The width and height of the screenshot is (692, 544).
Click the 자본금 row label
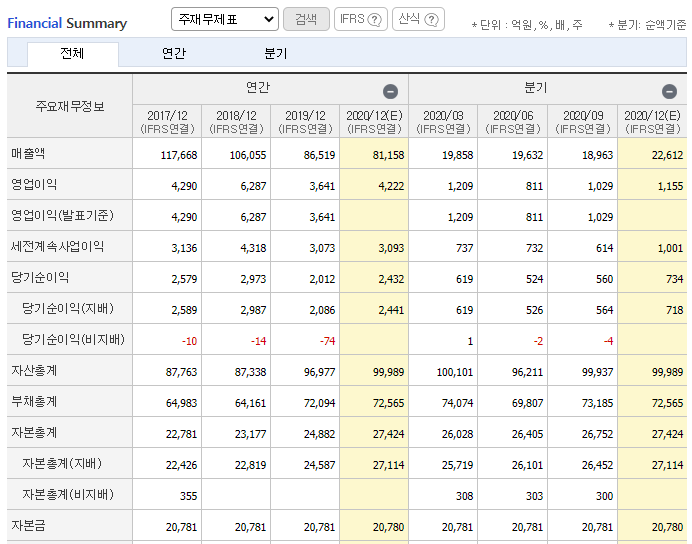(x=28, y=525)
